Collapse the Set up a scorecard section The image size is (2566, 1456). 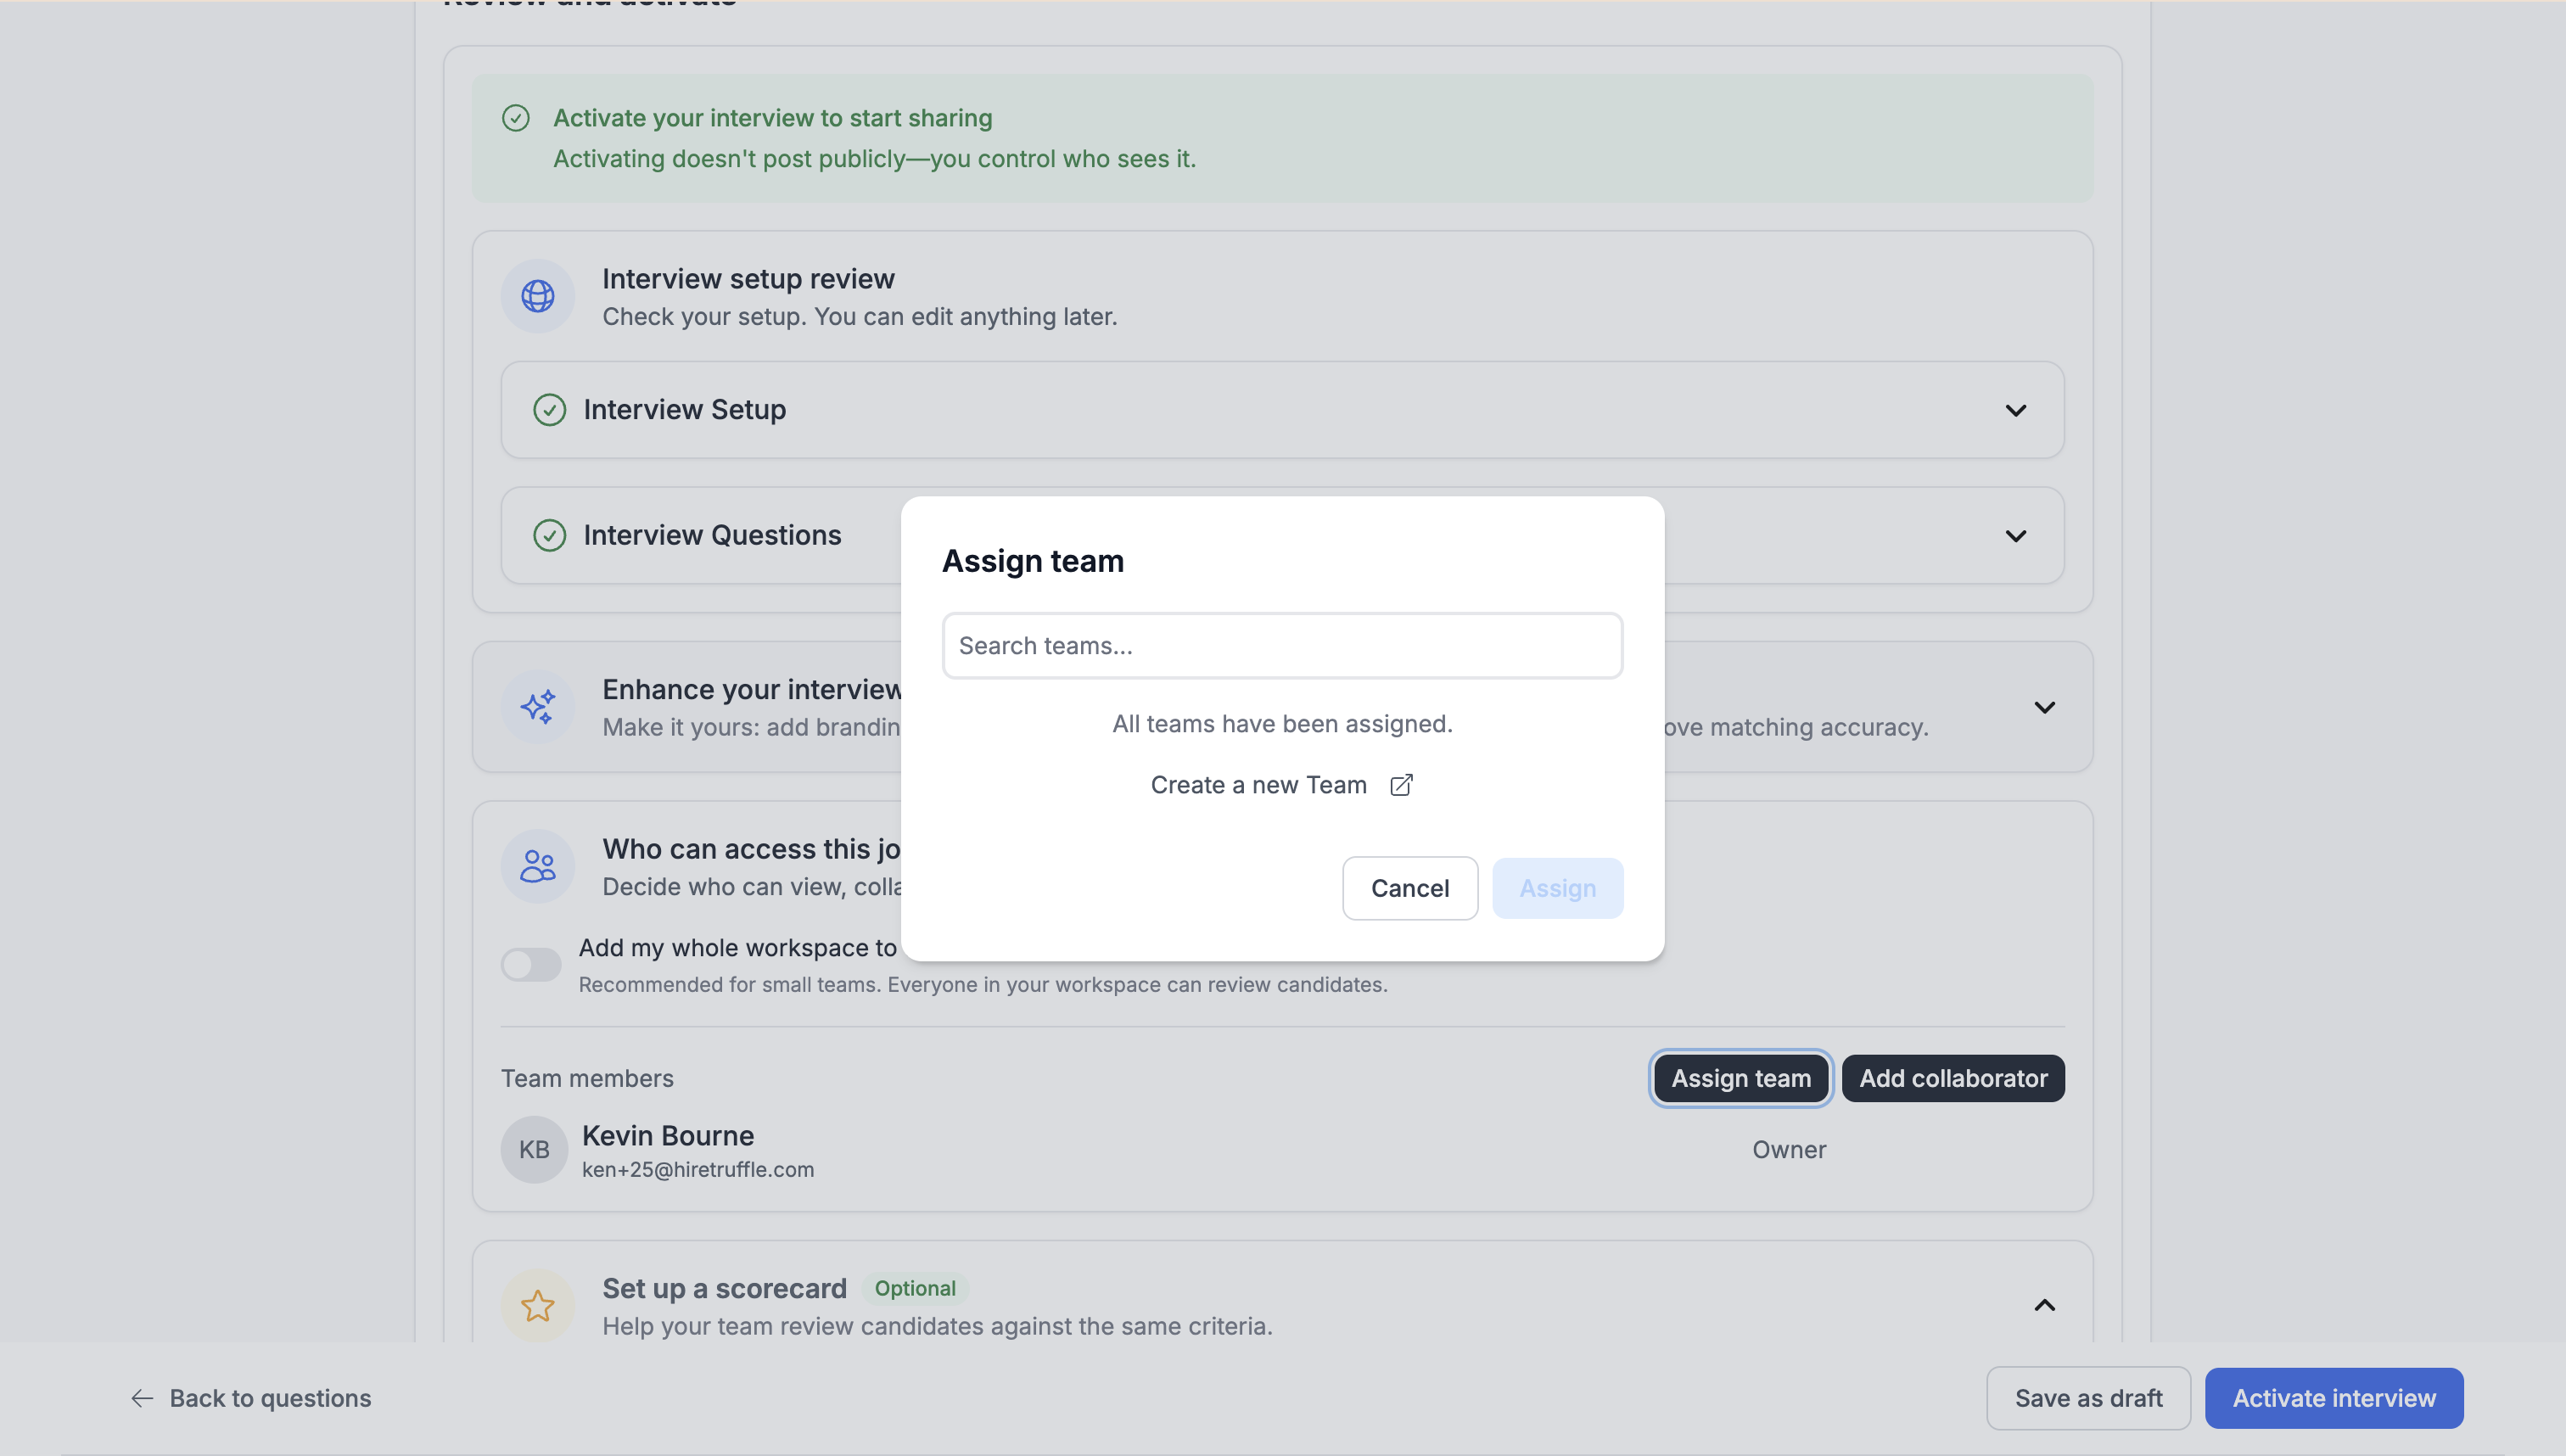click(x=2044, y=1305)
